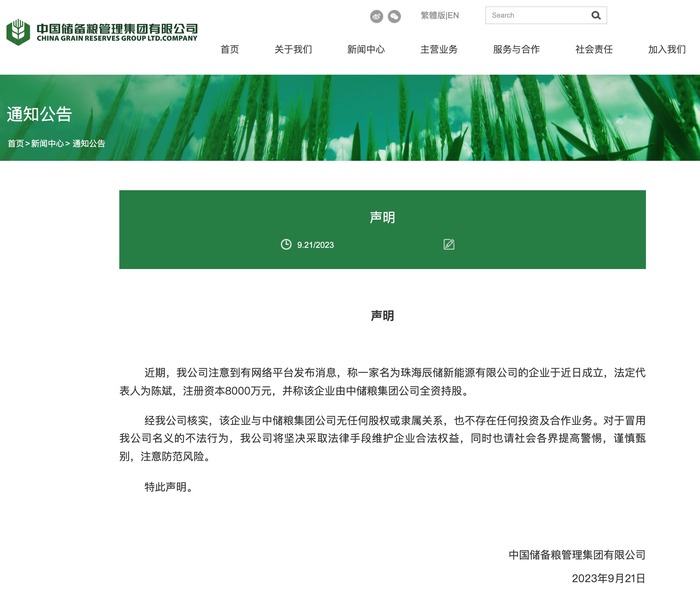This screenshot has height=608, width=700.
Task: Click the clock icon beside 9.21/2023
Action: (x=286, y=244)
